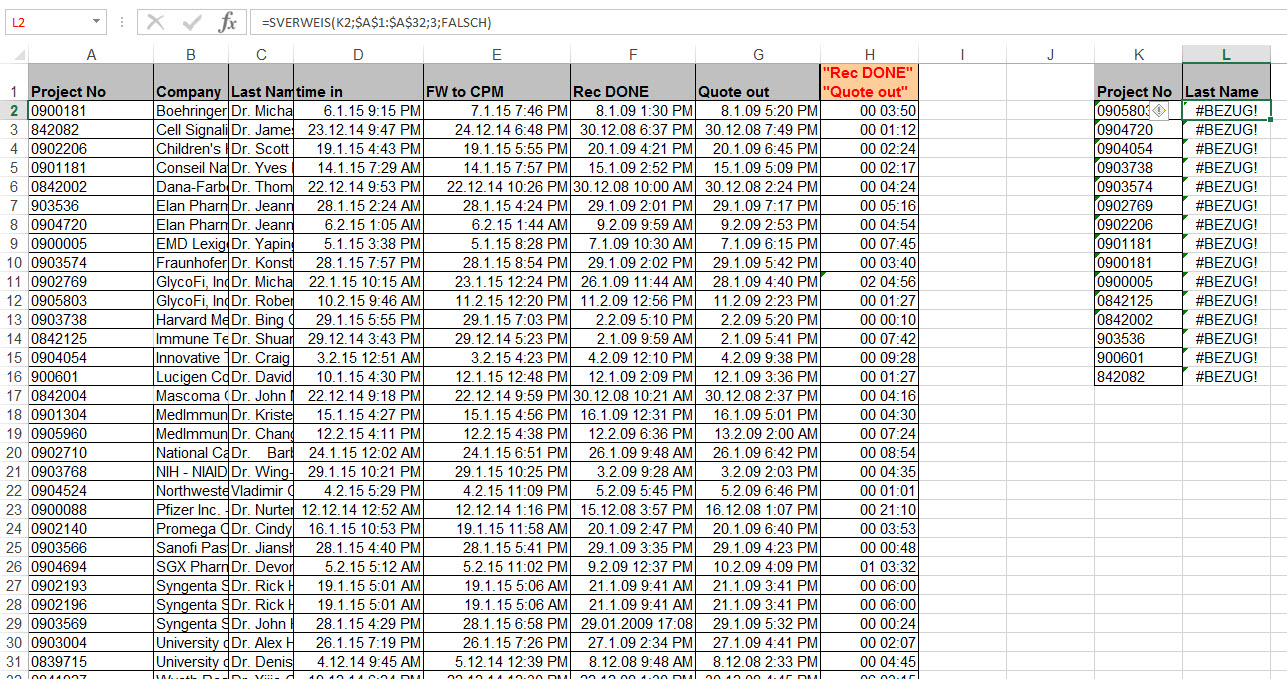This screenshot has height=679, width=1287.
Task: Select the column J header
Action: 1050,55
